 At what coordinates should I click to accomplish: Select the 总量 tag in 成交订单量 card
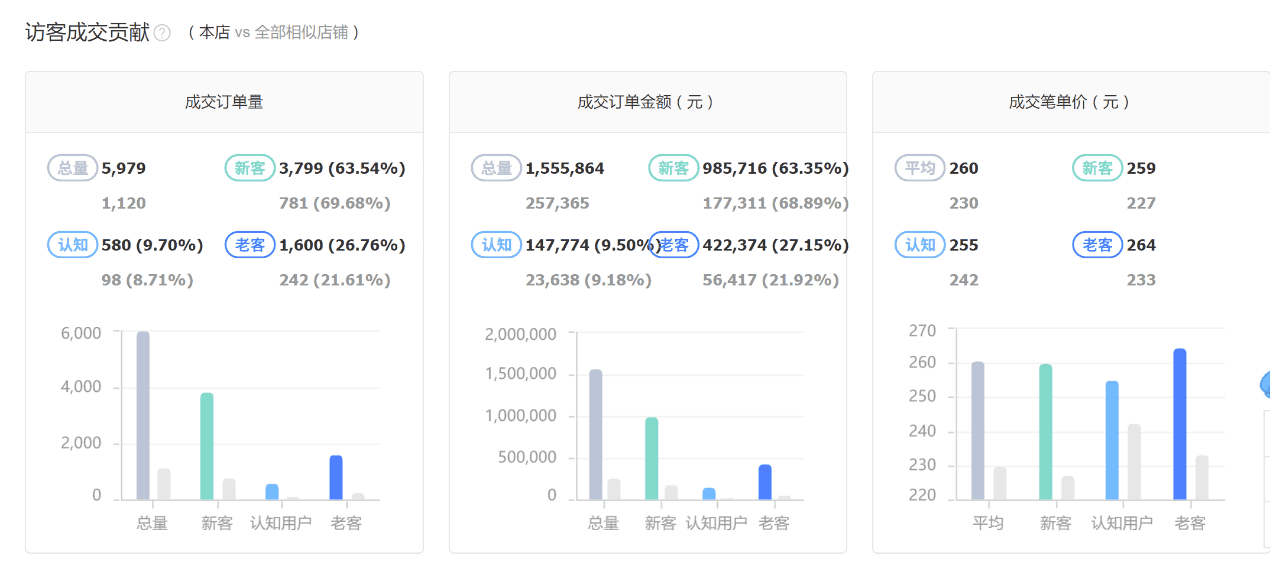tap(73, 168)
